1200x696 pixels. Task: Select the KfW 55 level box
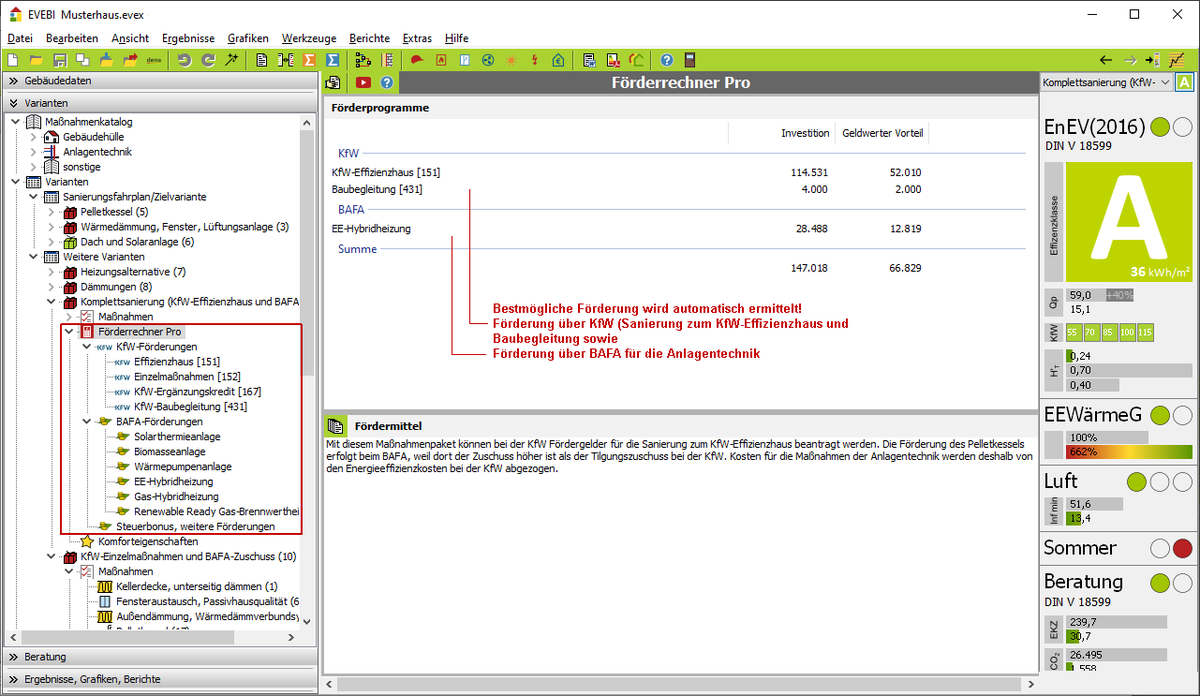click(1073, 332)
